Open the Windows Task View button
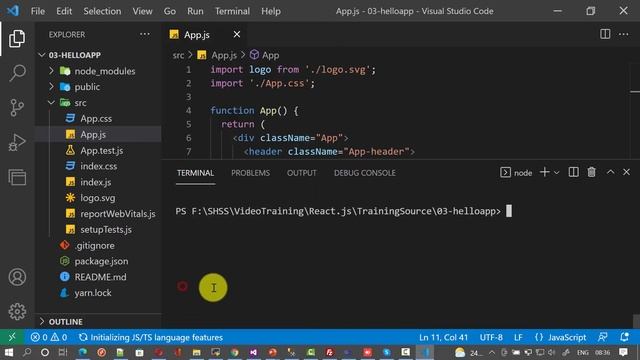640x360 pixels. 62,352
